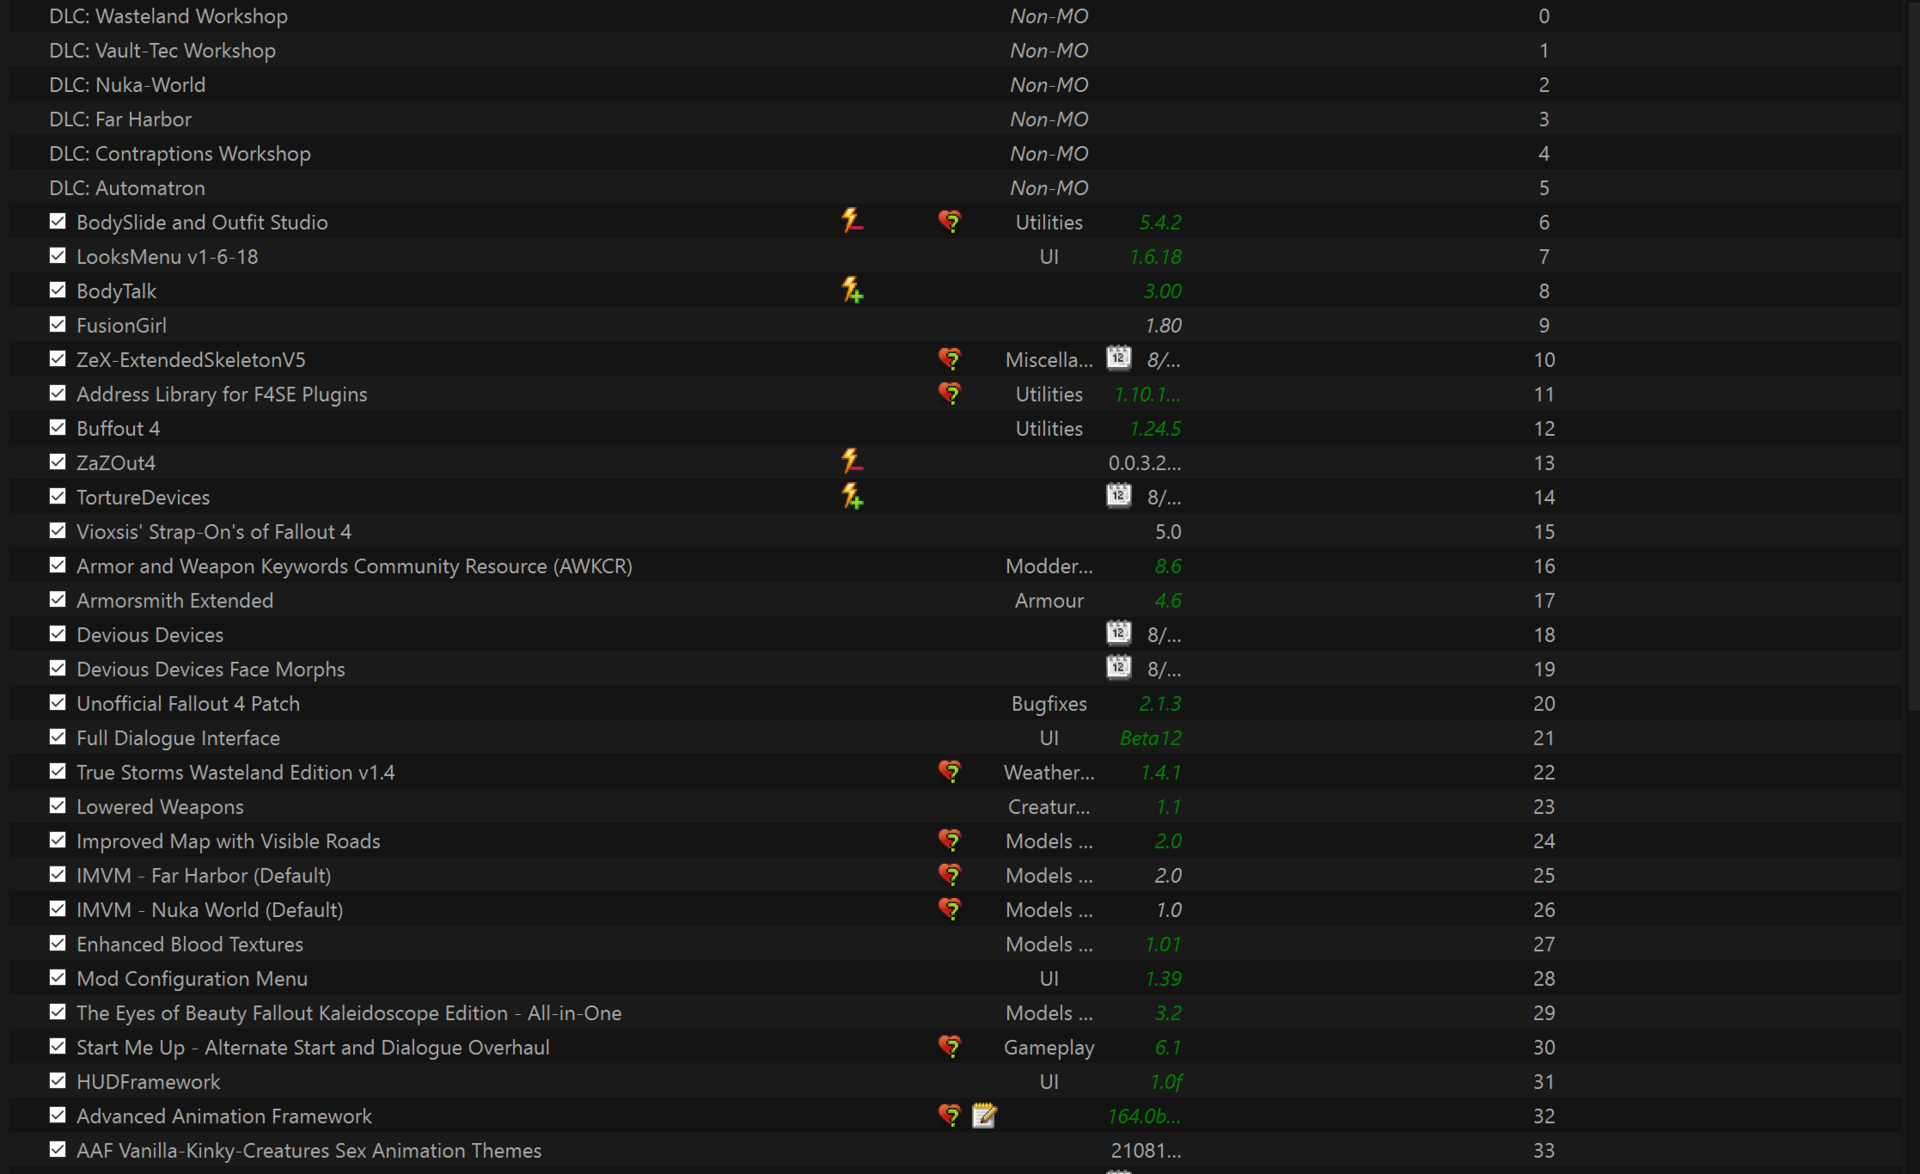Viewport: 1920px width, 1174px height.
Task: Click calendar icon for TortureDevices row
Action: coord(1119,496)
